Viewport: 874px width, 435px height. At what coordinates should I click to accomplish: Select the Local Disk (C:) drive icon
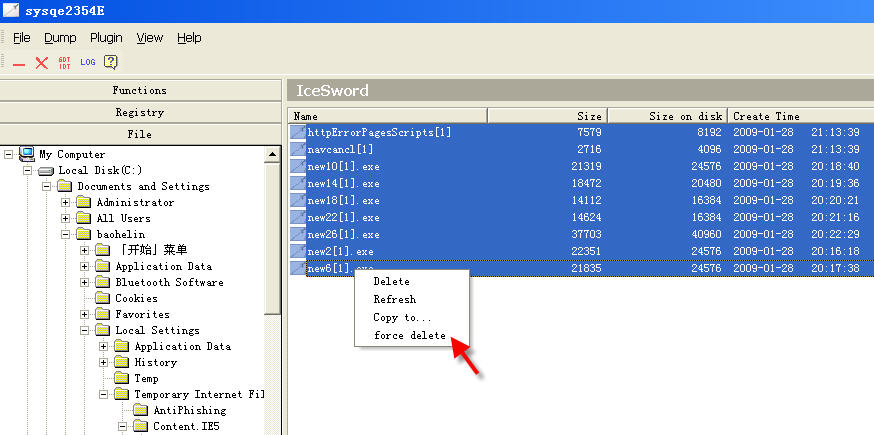coord(46,170)
